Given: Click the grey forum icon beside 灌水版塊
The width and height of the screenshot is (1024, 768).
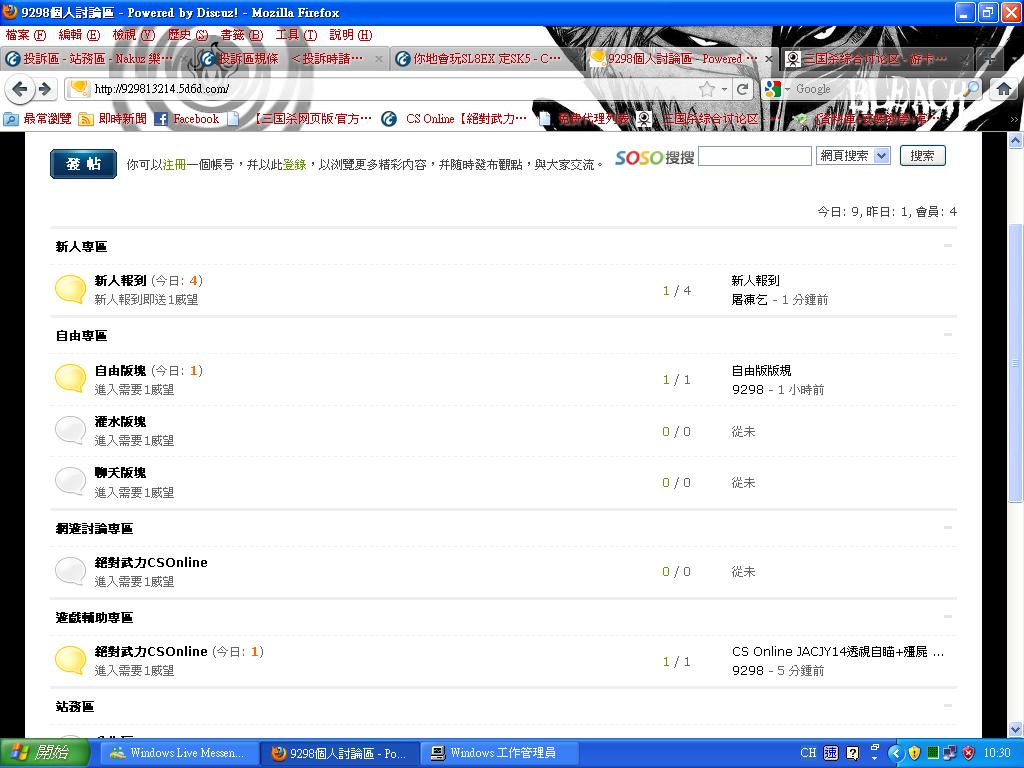Looking at the screenshot, I should coord(70,431).
